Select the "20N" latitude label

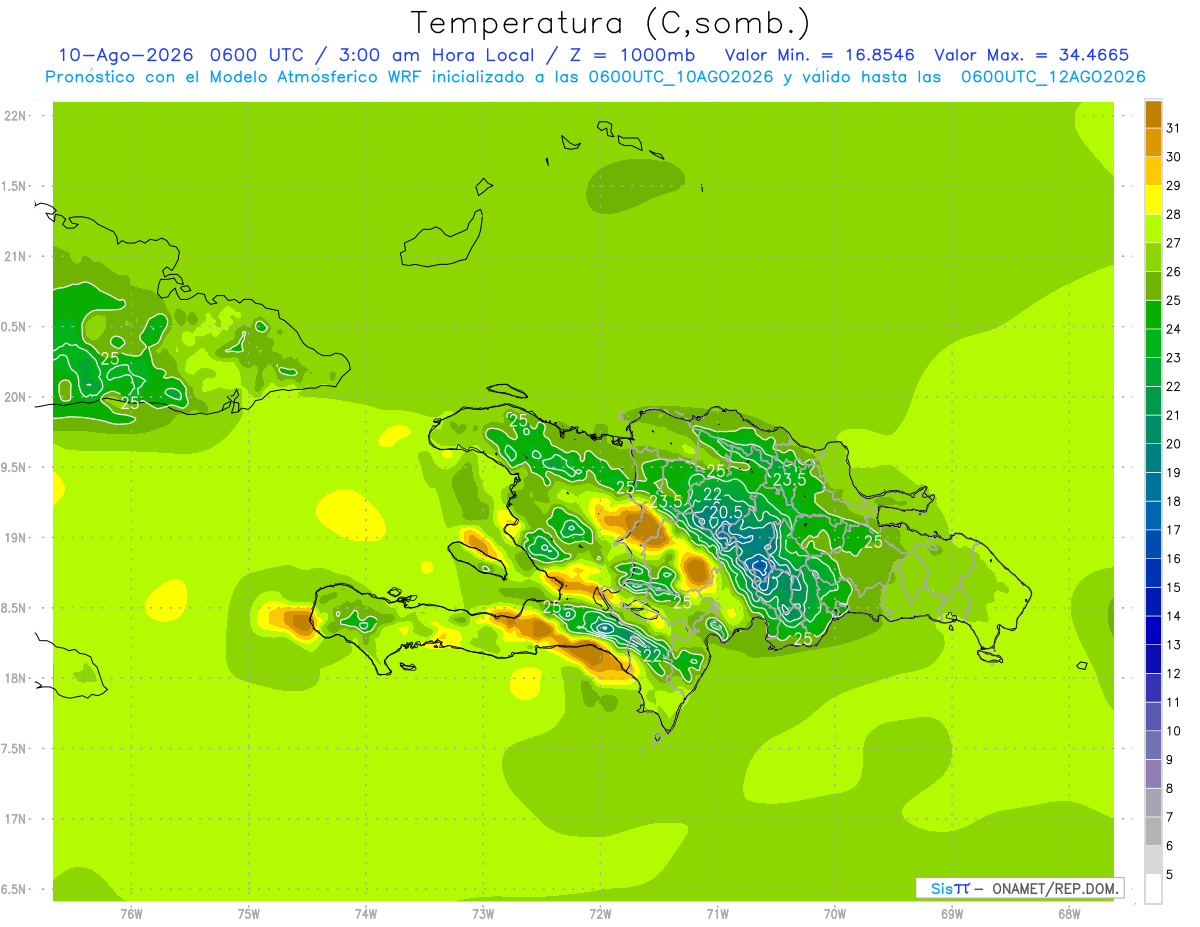16,397
